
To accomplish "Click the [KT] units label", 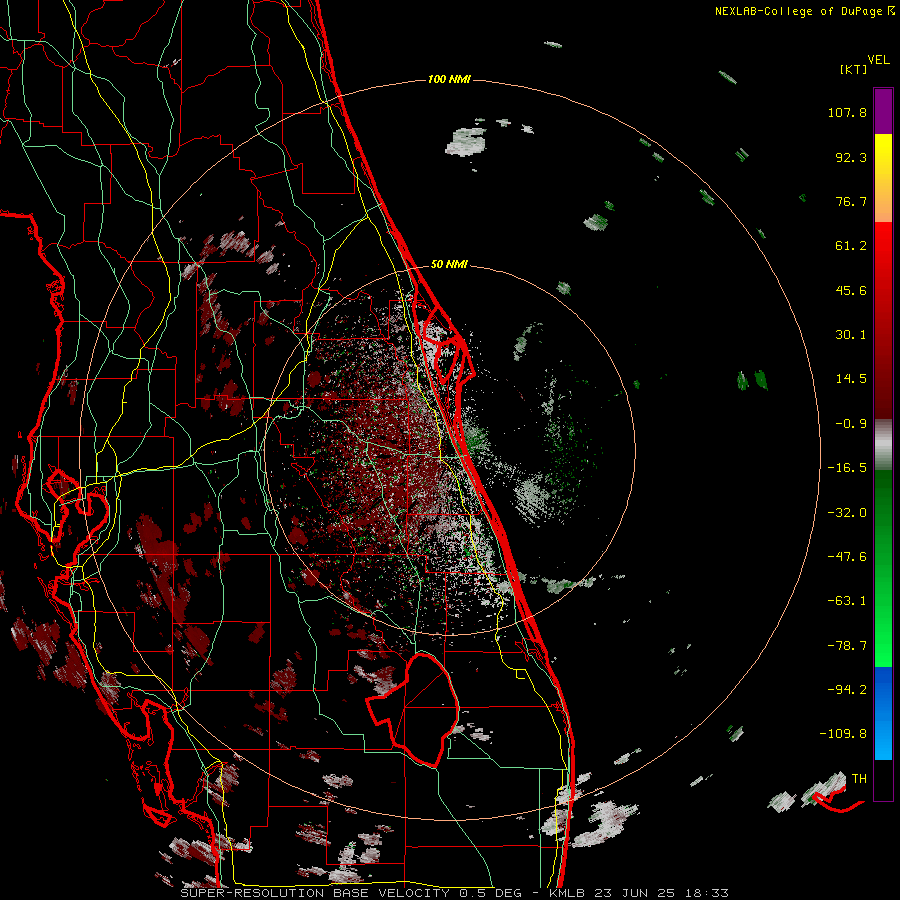I will [x=854, y=69].
